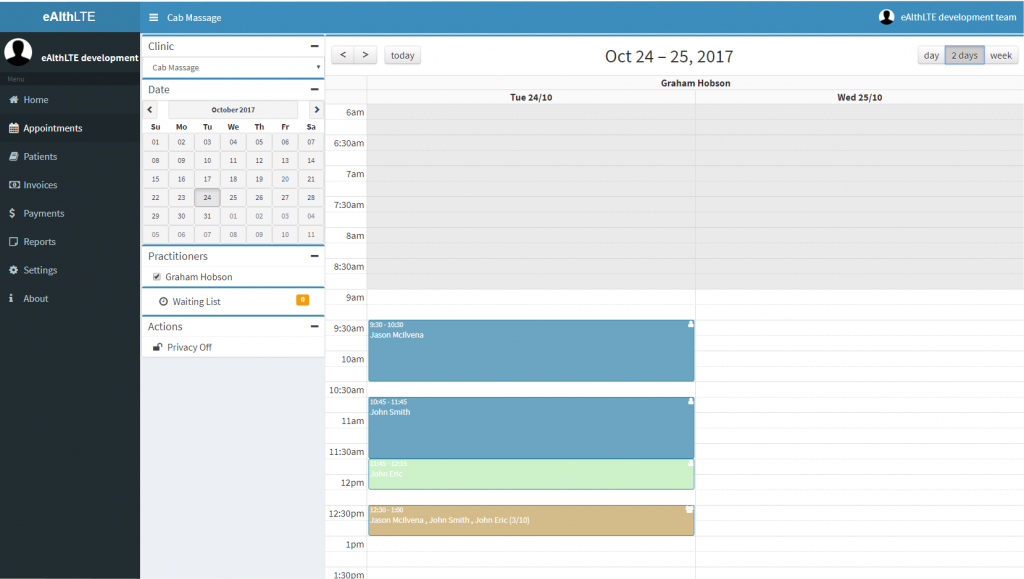1024x579 pixels.
Task: Click the sidebar profile avatar picture
Action: click(18, 52)
